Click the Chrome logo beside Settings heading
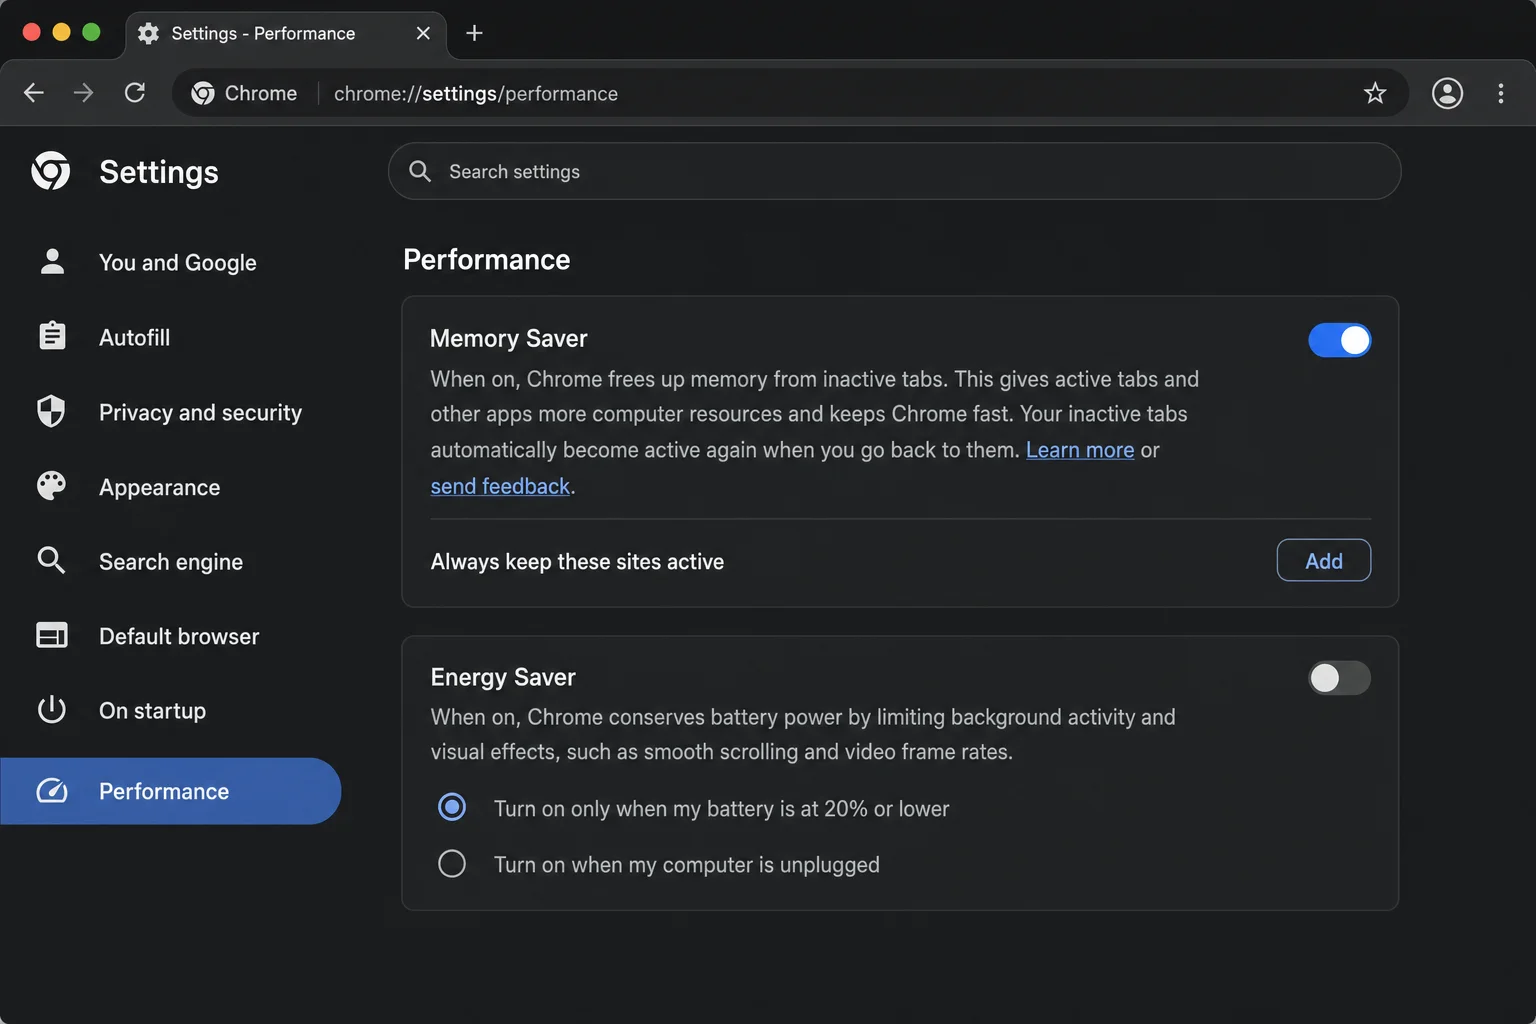The image size is (1536, 1024). (x=51, y=171)
